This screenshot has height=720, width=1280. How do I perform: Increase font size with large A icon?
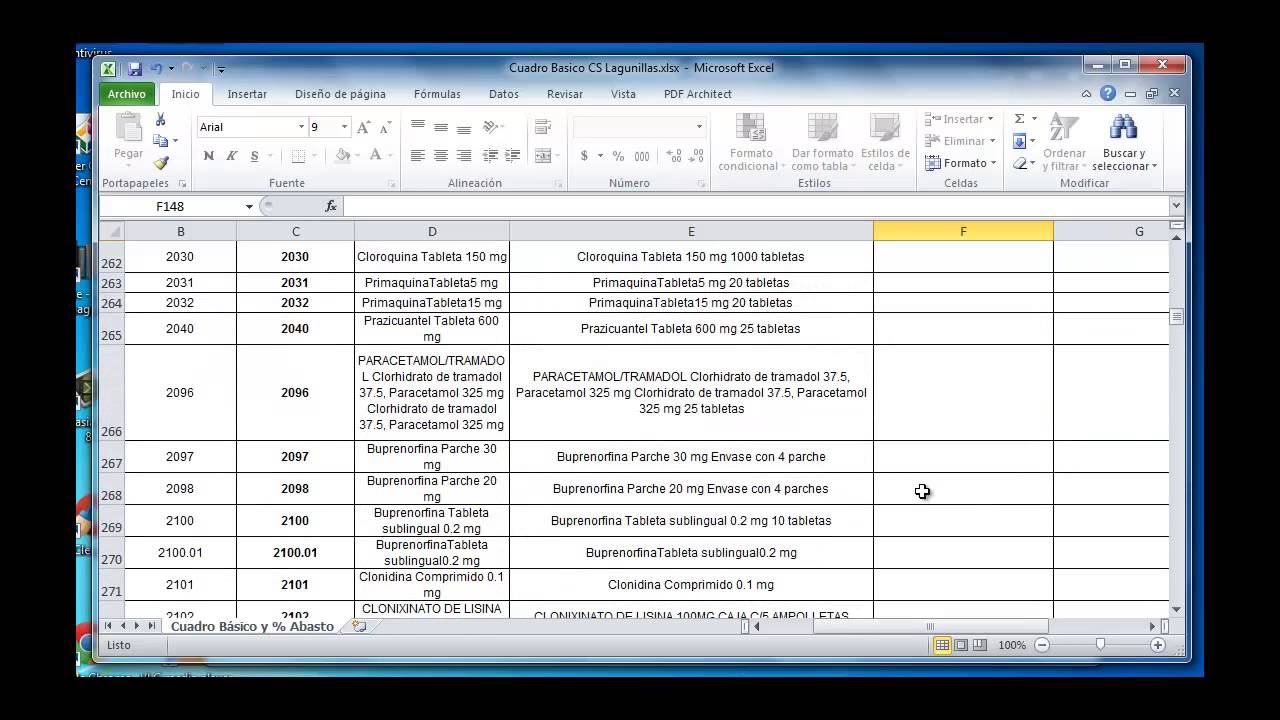(x=364, y=127)
